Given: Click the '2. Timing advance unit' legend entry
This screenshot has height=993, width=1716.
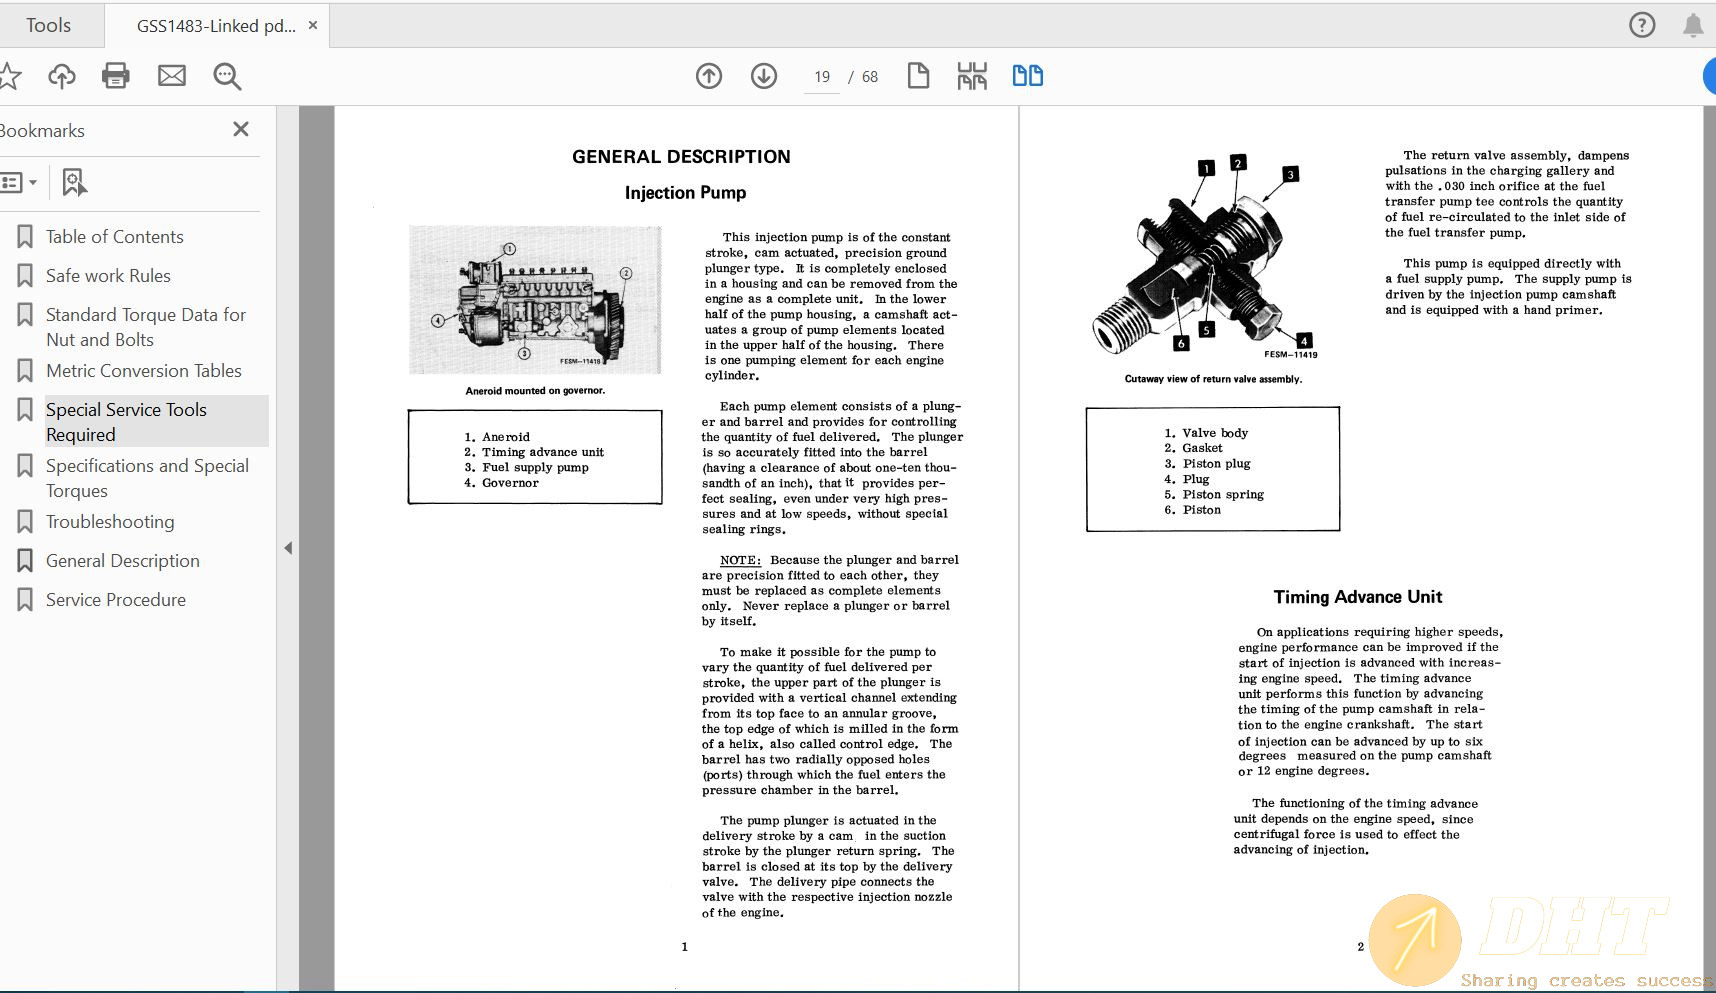Looking at the screenshot, I should [534, 452].
